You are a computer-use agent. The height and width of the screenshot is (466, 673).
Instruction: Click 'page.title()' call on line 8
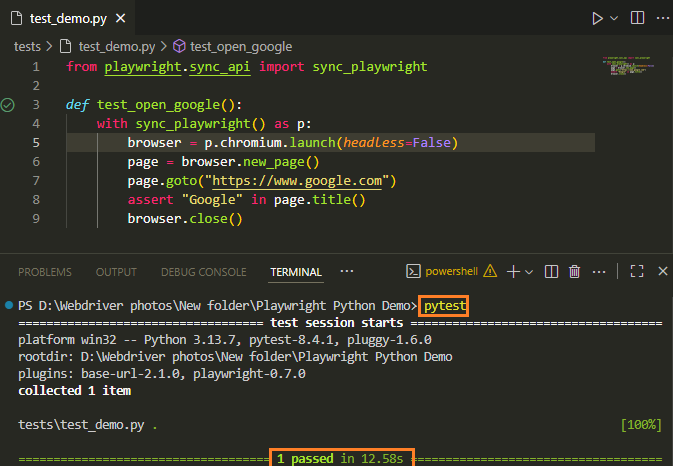coord(320,200)
